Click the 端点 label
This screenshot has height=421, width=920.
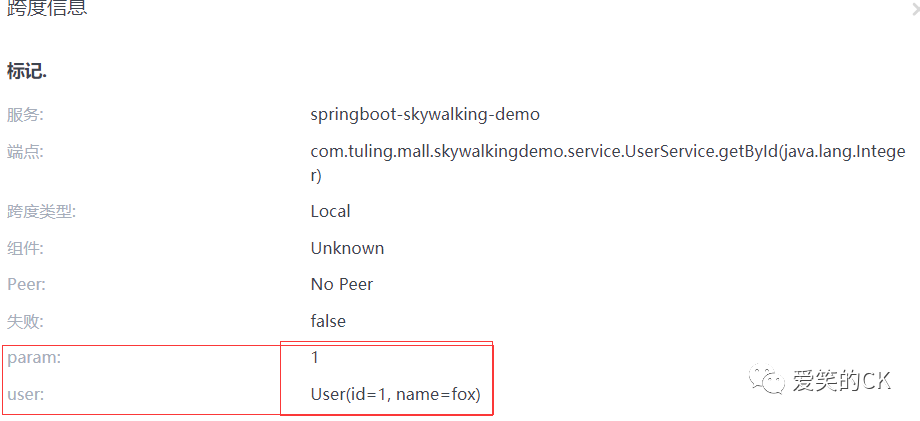(x=25, y=151)
